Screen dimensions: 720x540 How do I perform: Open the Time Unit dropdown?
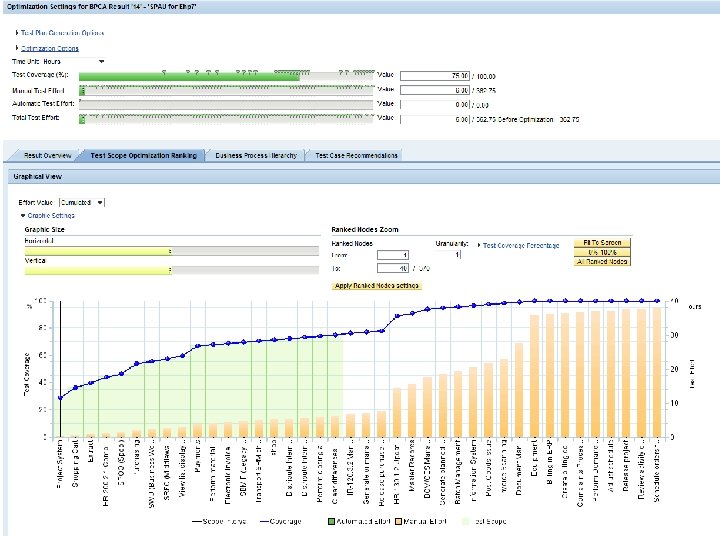pyautogui.click(x=101, y=62)
